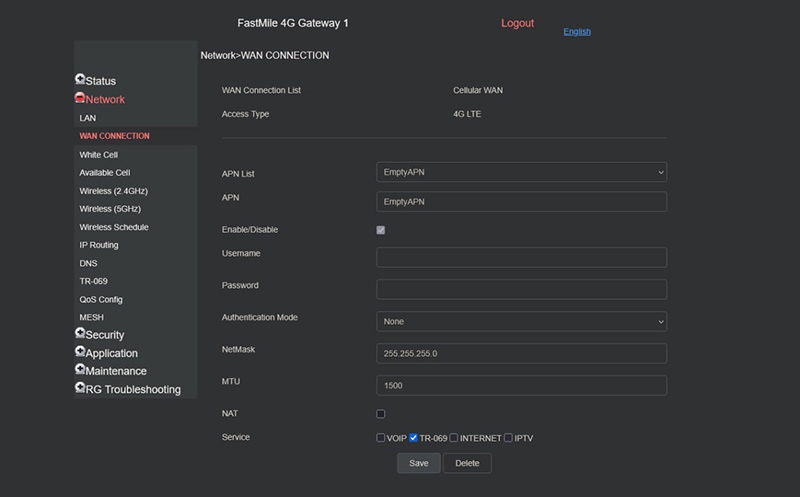The image size is (800, 497).
Task: Click into the Username input field
Action: (521, 258)
